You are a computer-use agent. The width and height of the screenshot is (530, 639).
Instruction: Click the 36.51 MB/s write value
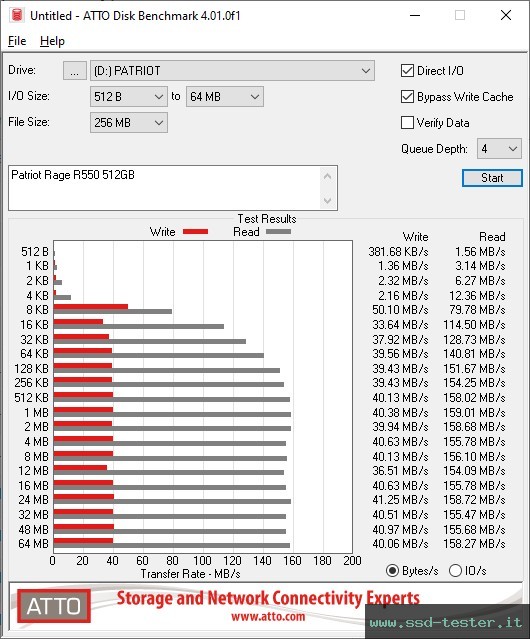400,471
